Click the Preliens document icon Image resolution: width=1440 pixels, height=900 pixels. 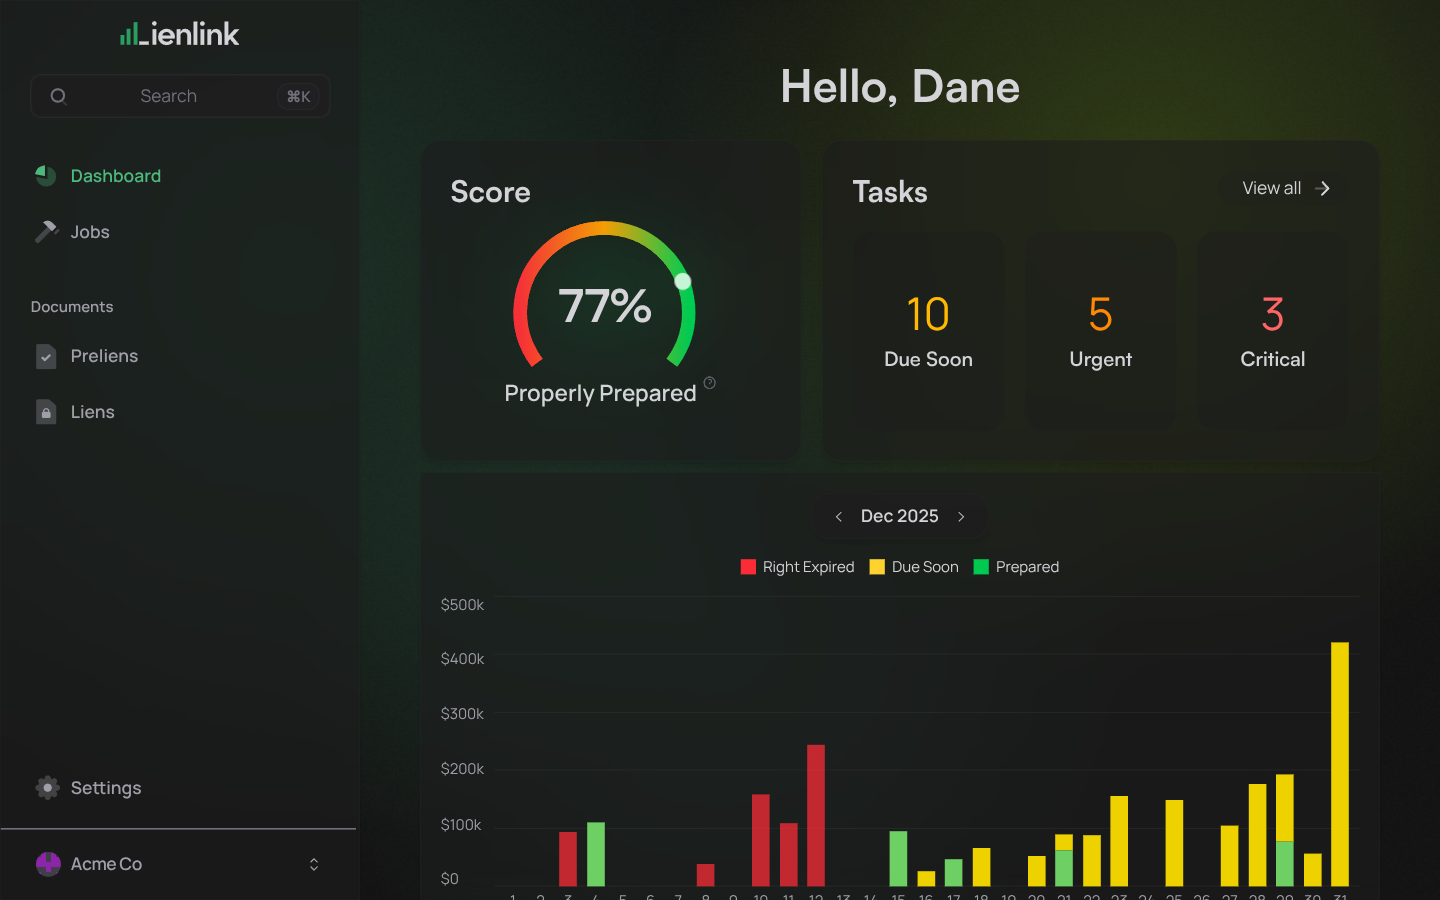click(x=45, y=356)
